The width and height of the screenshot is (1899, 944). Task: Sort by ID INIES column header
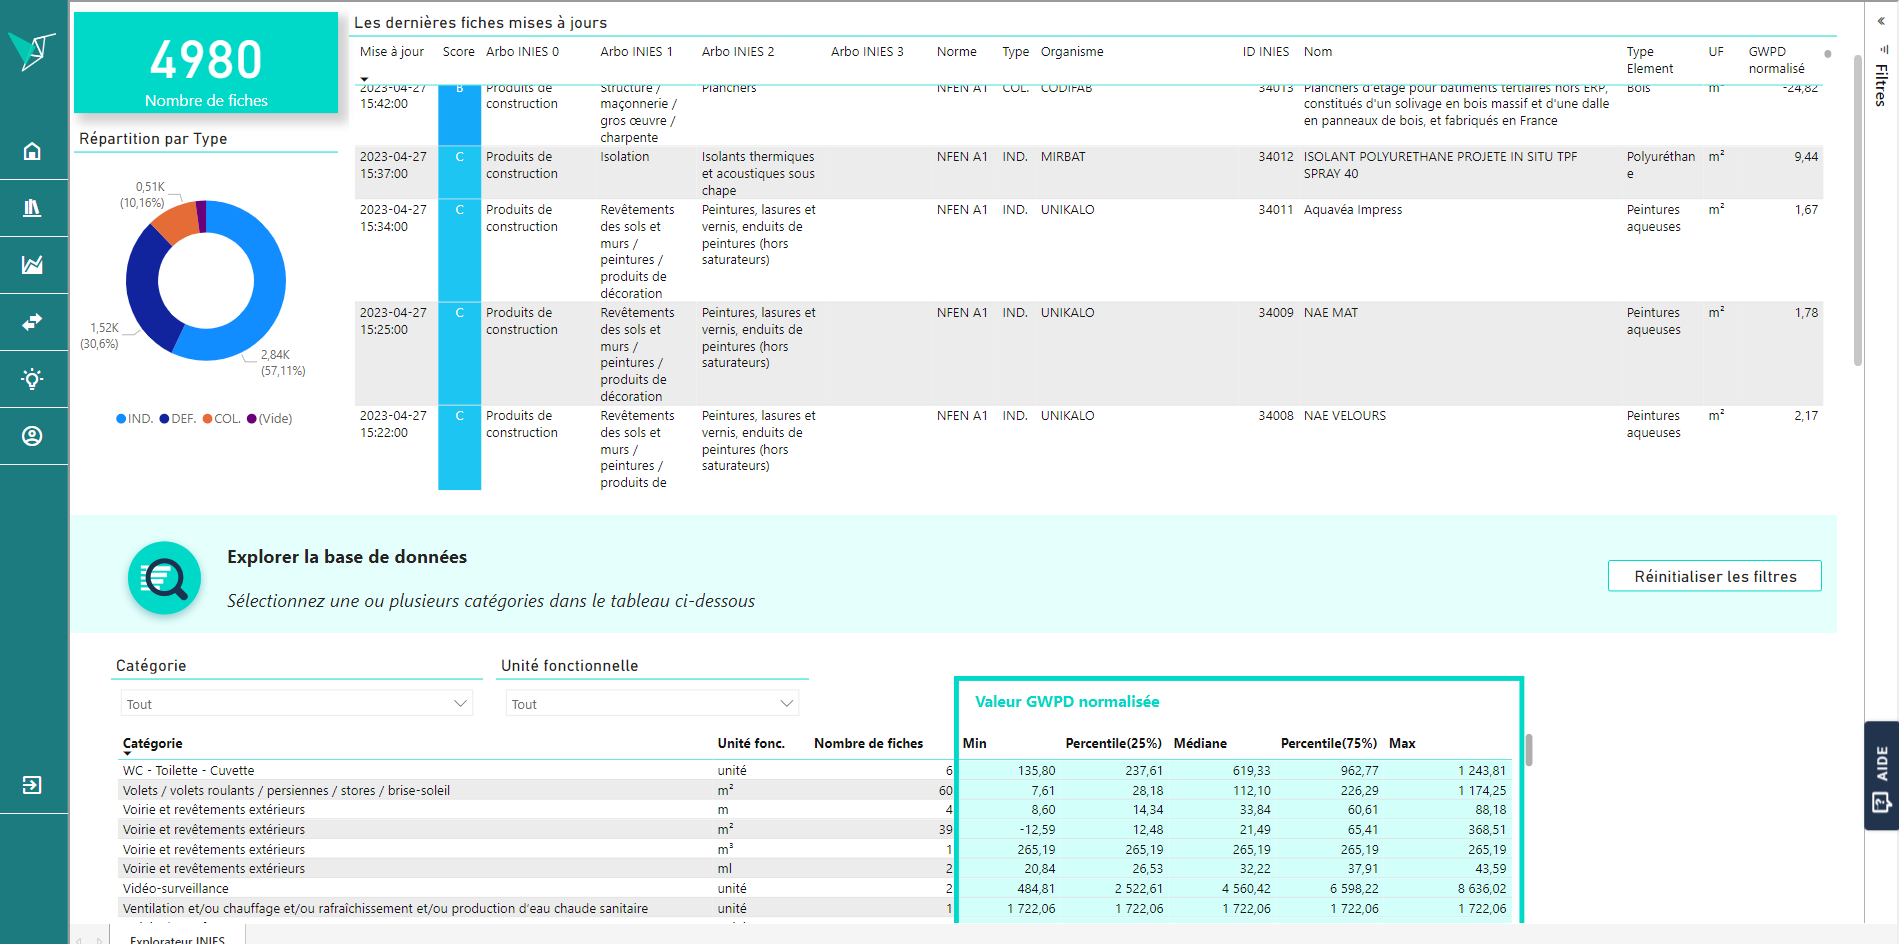tap(1266, 52)
